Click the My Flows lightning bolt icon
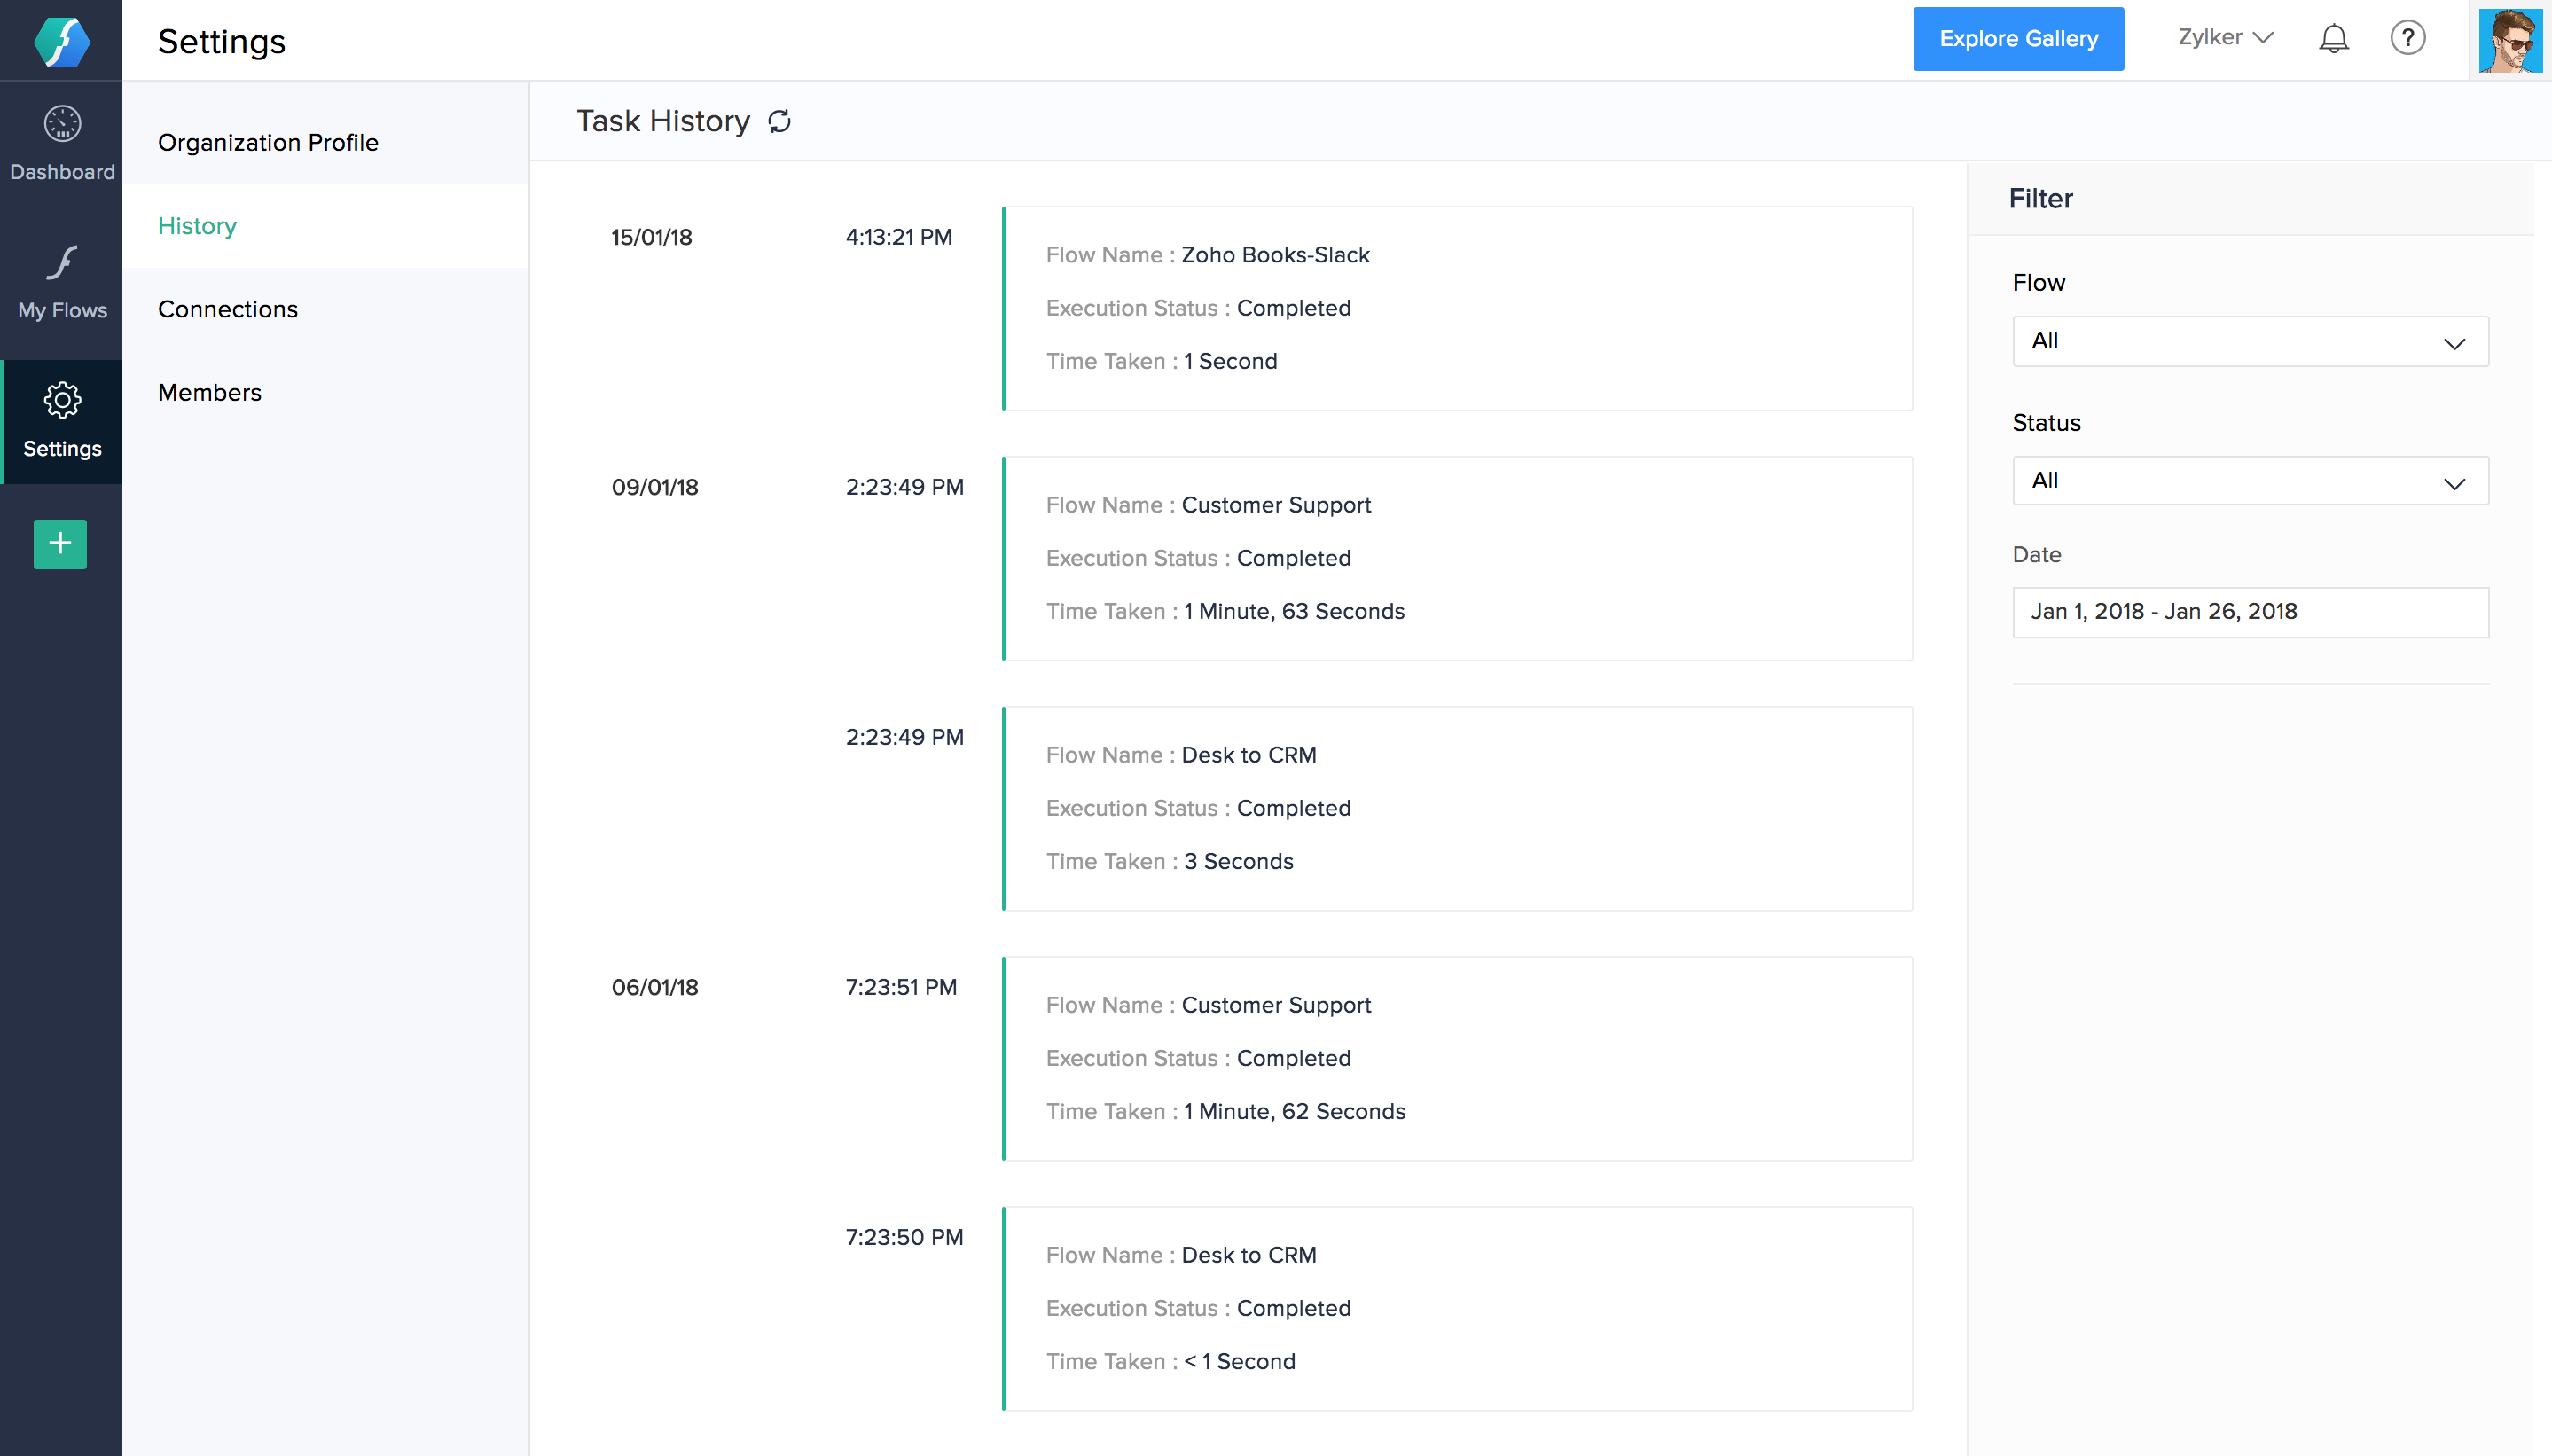Image resolution: width=2552 pixels, height=1456 pixels. (x=59, y=262)
